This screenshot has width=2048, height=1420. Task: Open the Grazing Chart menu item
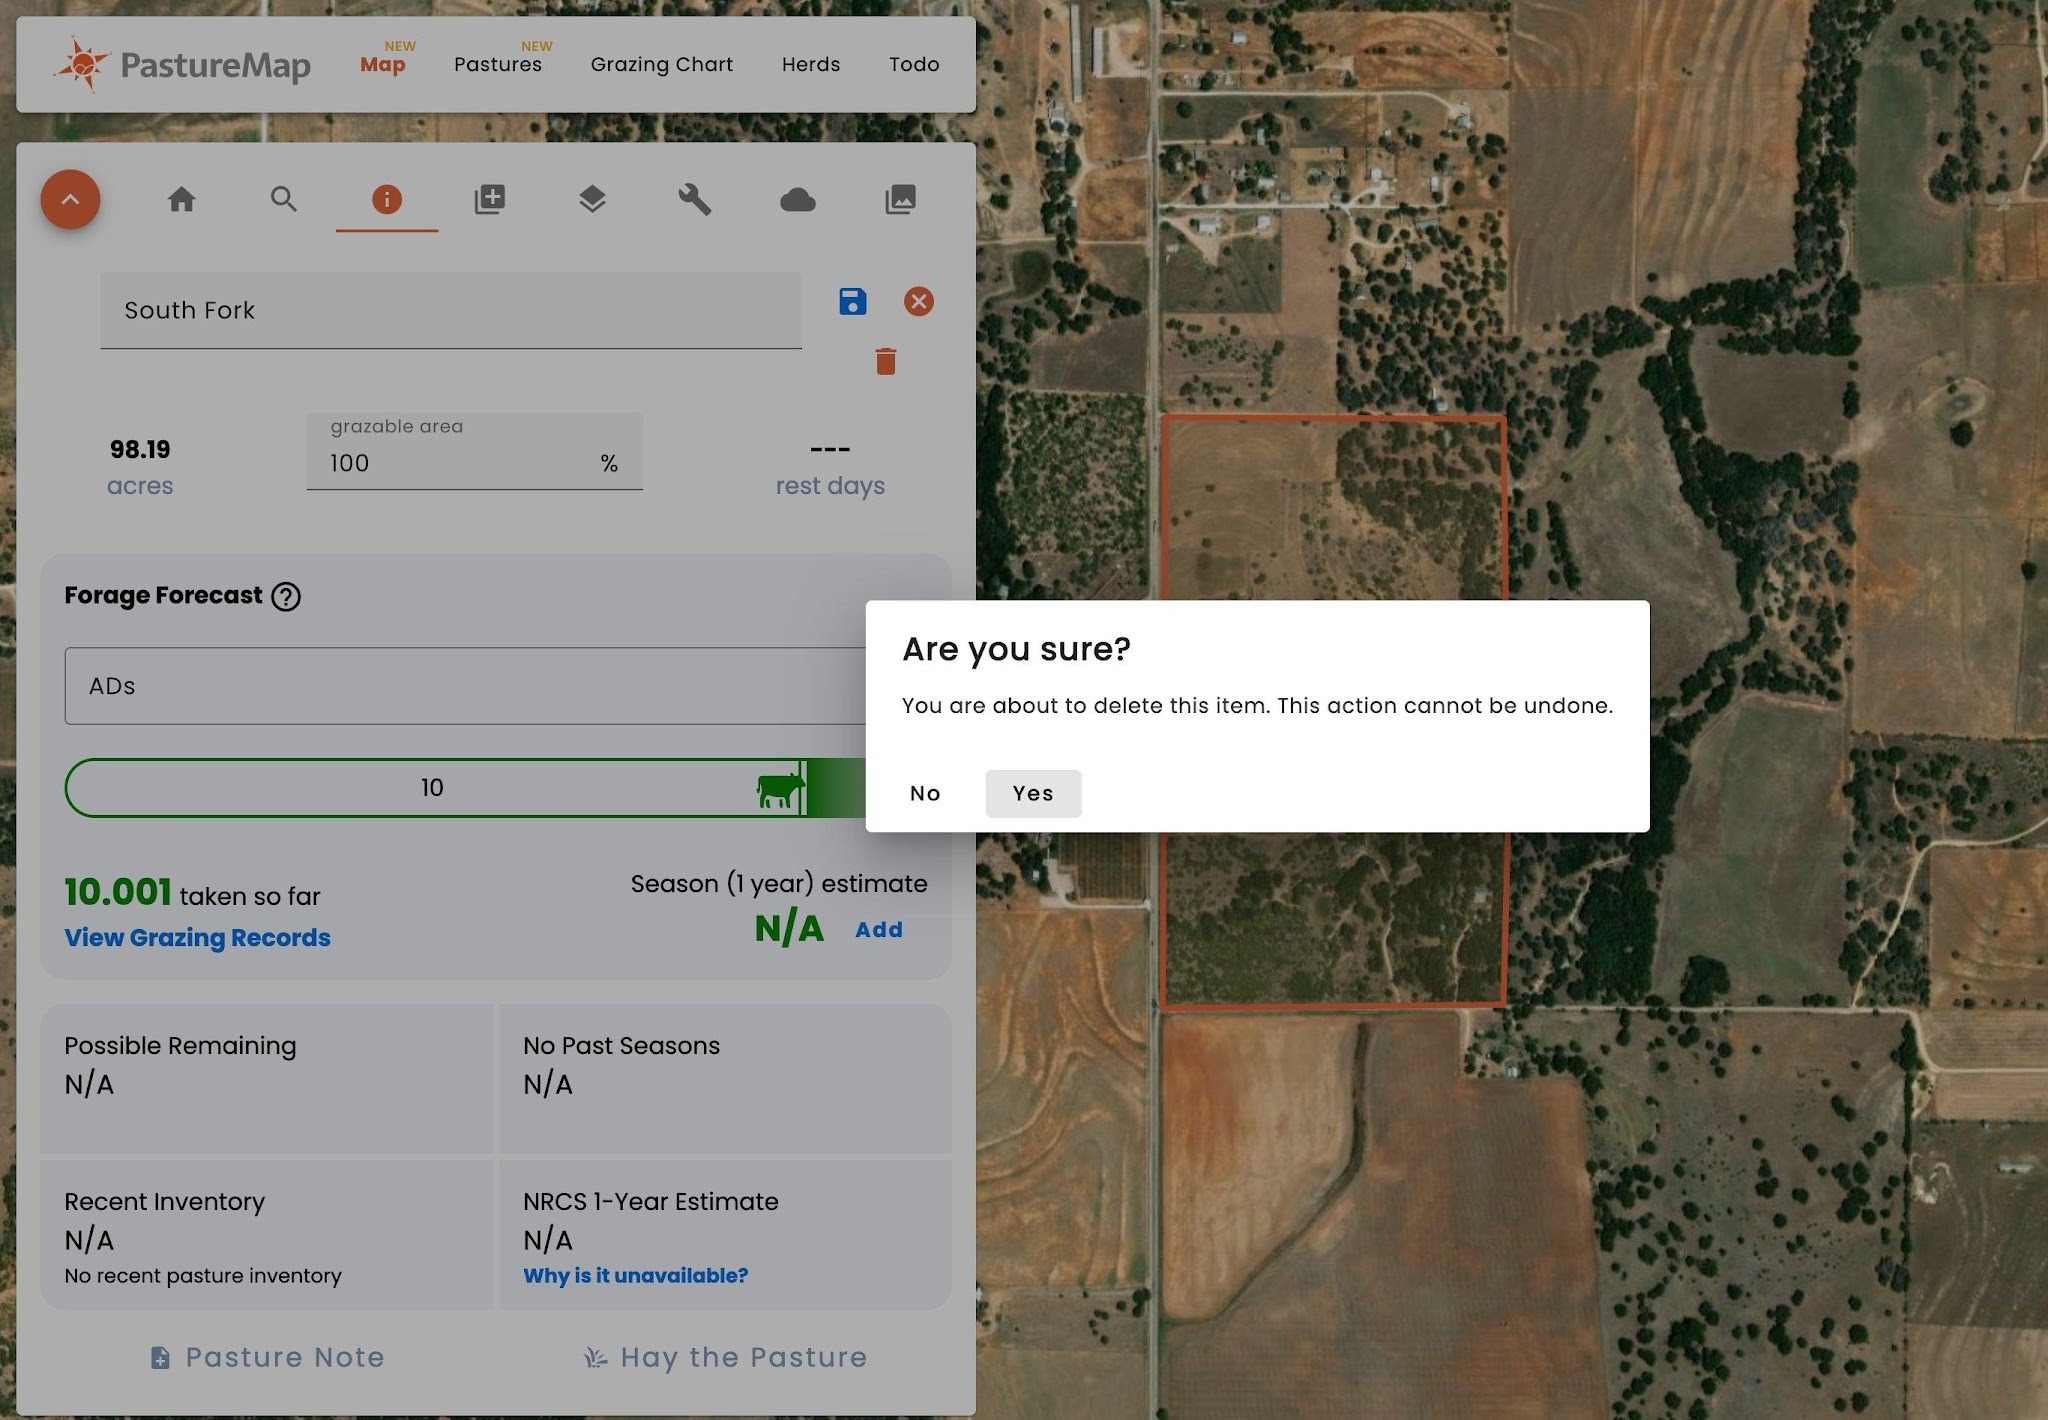[662, 64]
